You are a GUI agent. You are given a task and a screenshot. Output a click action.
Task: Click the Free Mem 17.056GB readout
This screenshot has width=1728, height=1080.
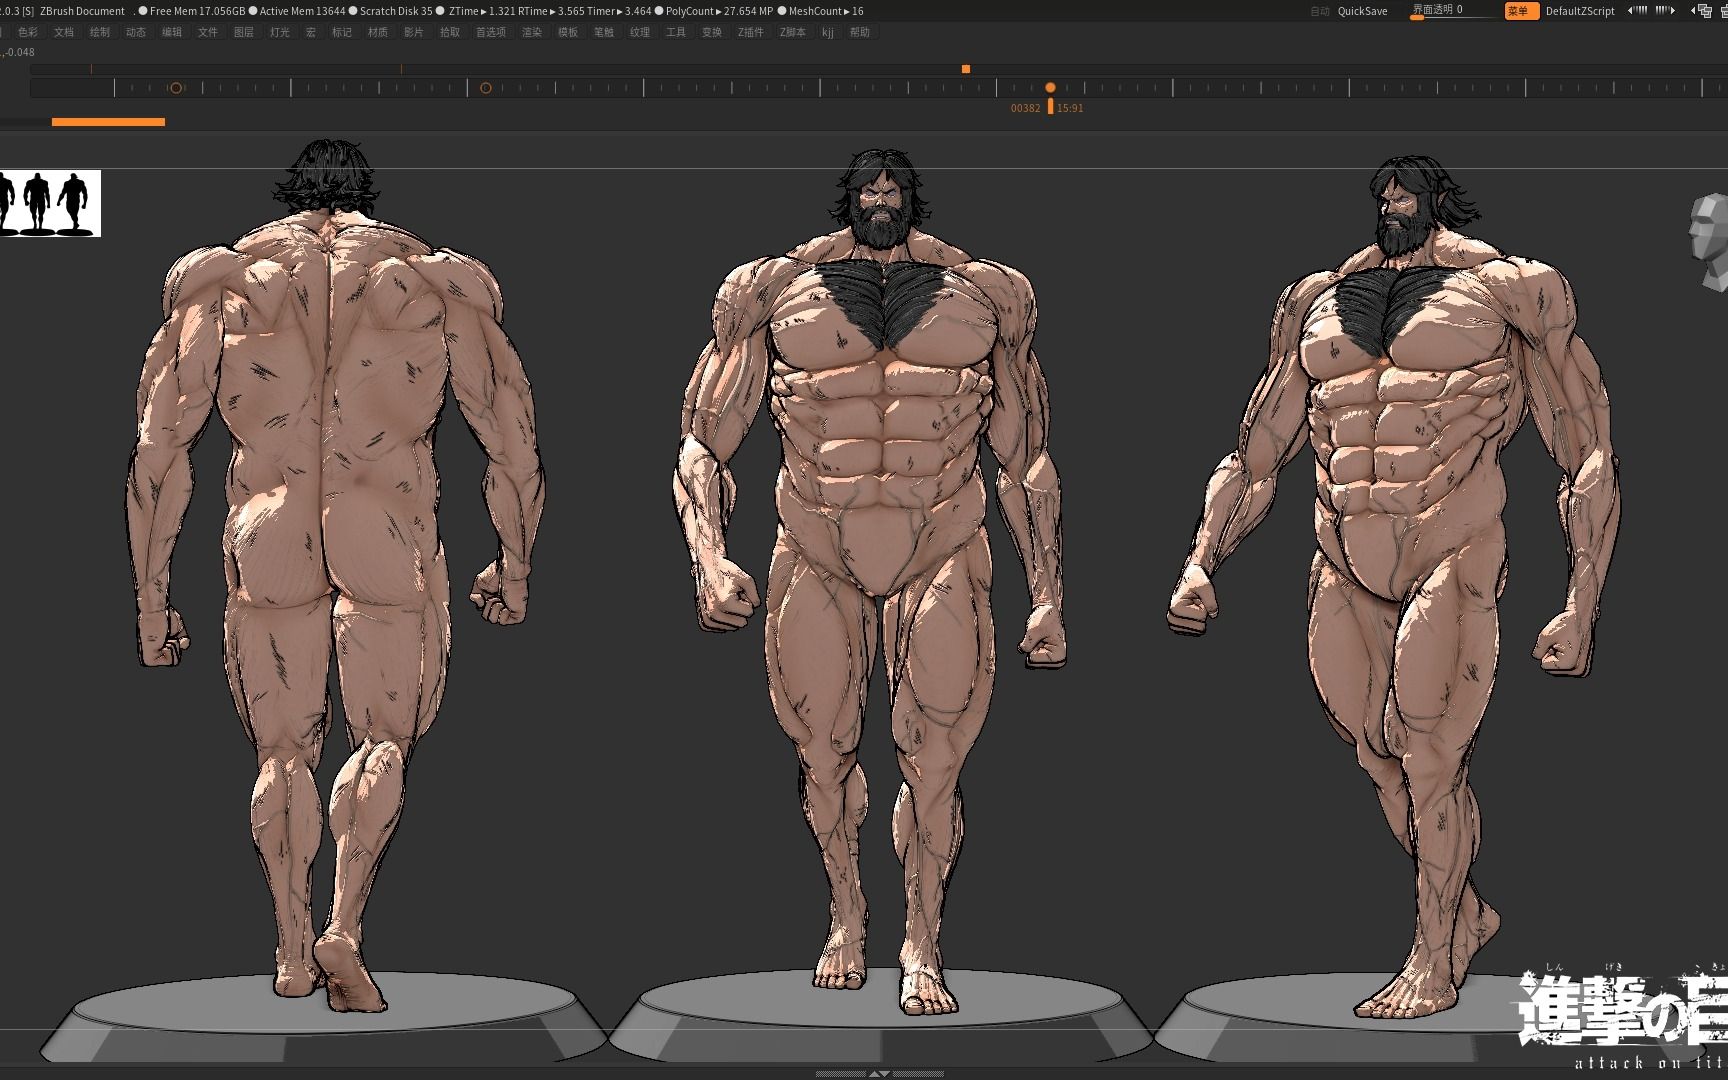tap(197, 11)
